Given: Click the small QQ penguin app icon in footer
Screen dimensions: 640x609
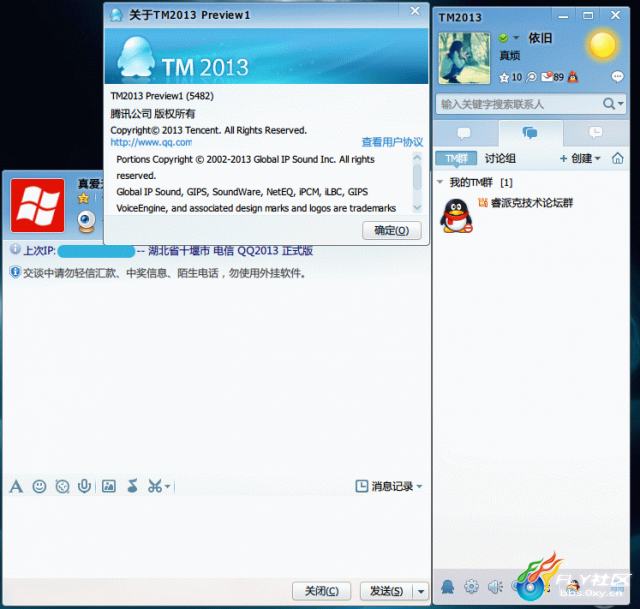Looking at the screenshot, I should pos(573,587).
